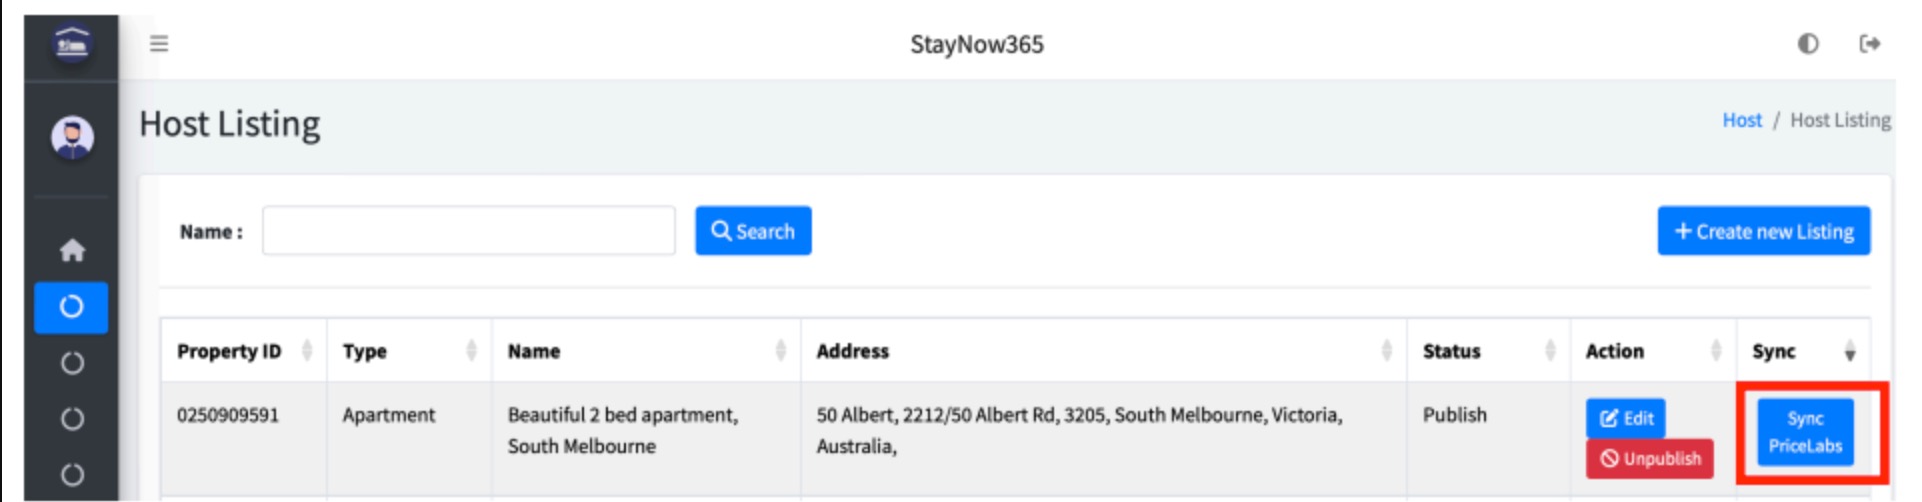The width and height of the screenshot is (1922, 502).
Task: Open the user profile avatar
Action: point(72,138)
